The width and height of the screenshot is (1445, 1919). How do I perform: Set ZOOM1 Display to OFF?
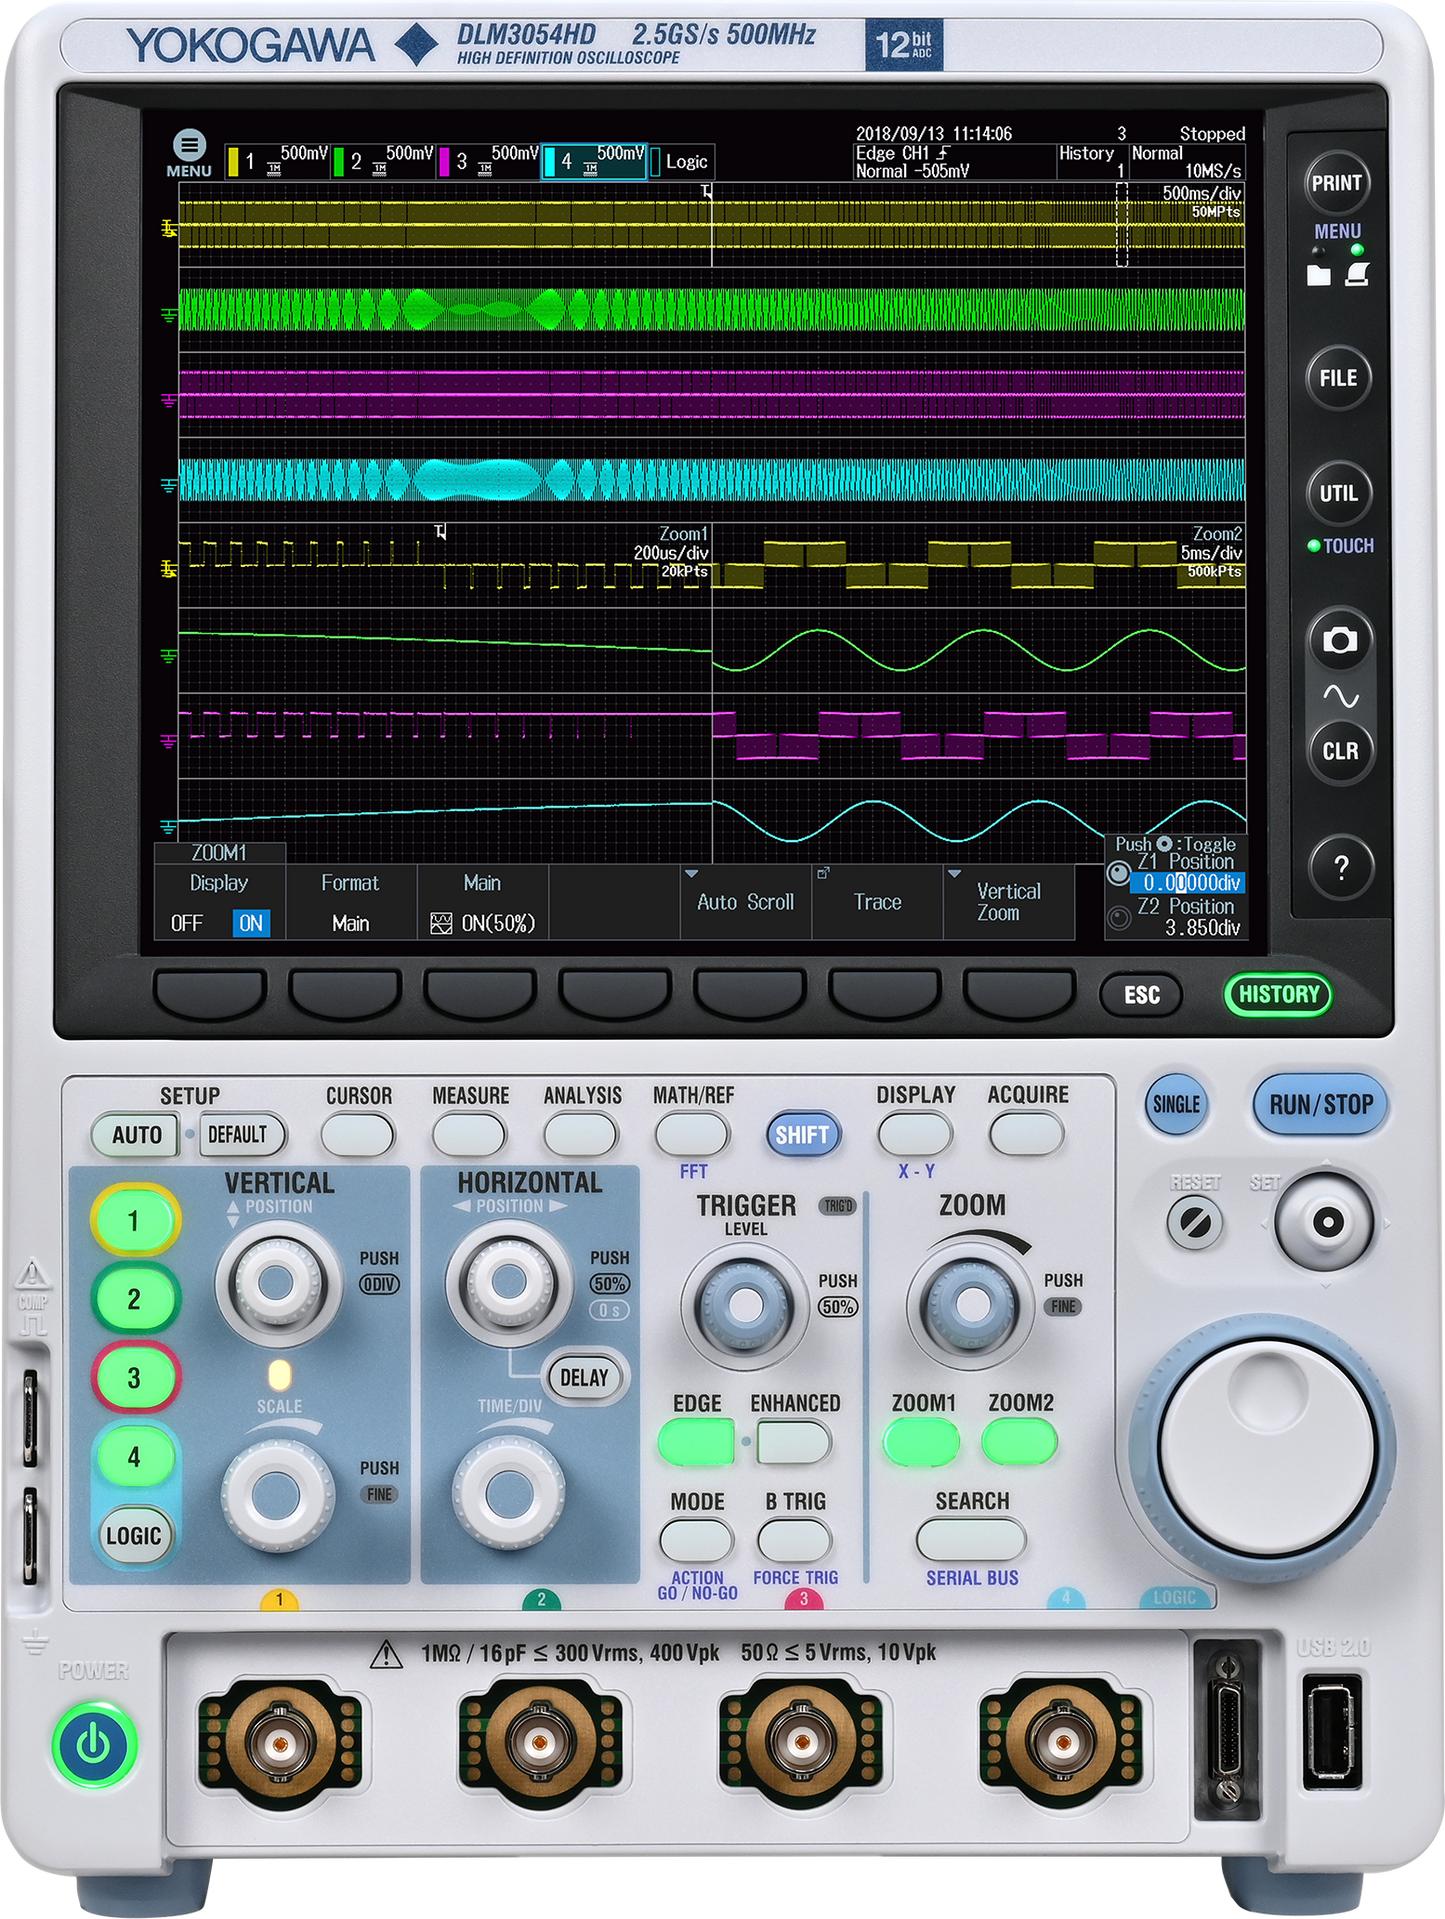187,923
